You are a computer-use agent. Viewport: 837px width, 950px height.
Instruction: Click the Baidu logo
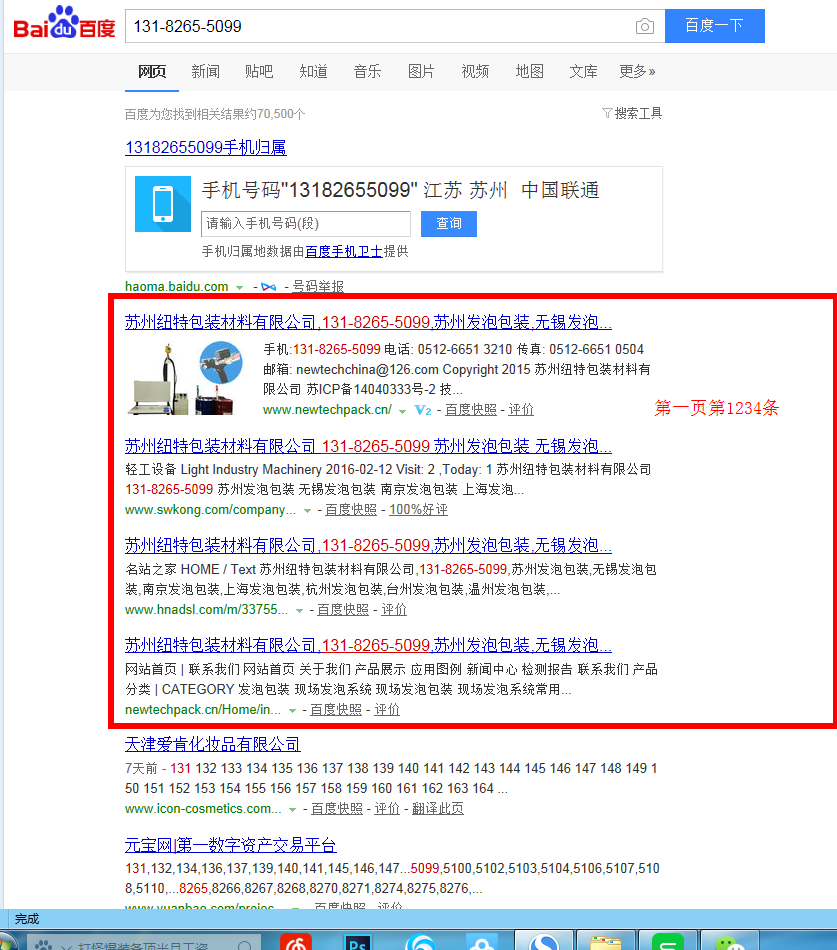tap(64, 23)
